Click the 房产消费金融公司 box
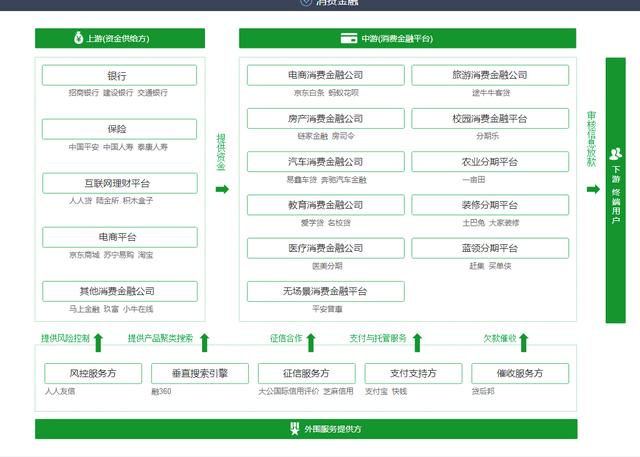 click(326, 118)
